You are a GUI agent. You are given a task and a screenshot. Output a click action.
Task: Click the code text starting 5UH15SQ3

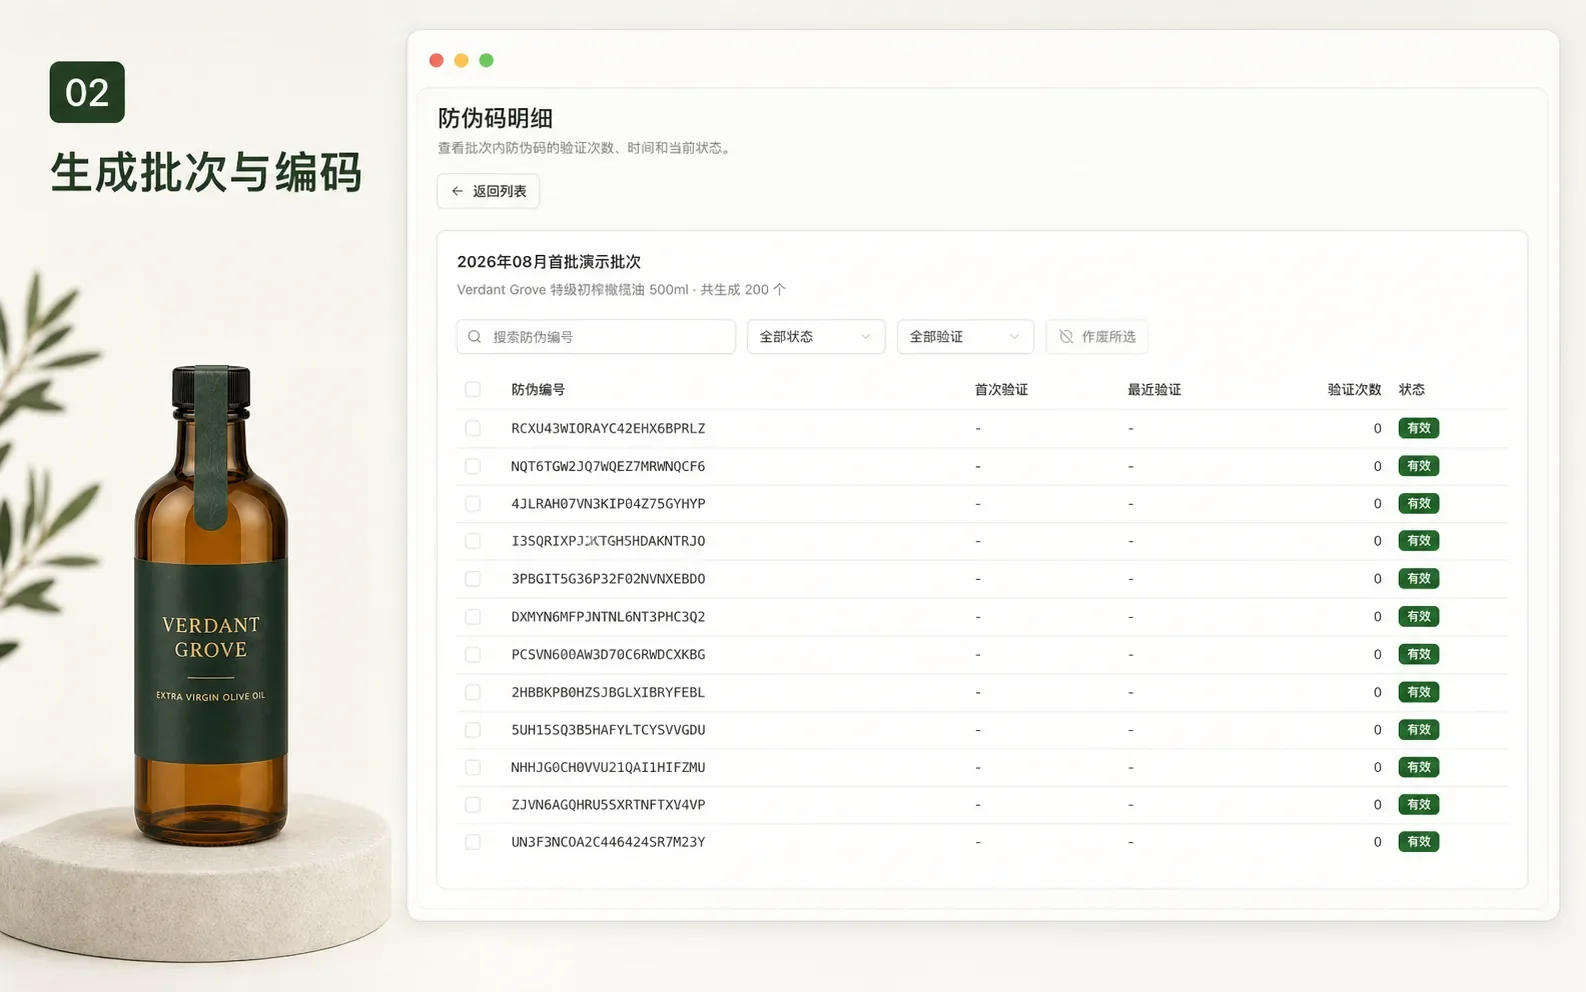(x=608, y=730)
